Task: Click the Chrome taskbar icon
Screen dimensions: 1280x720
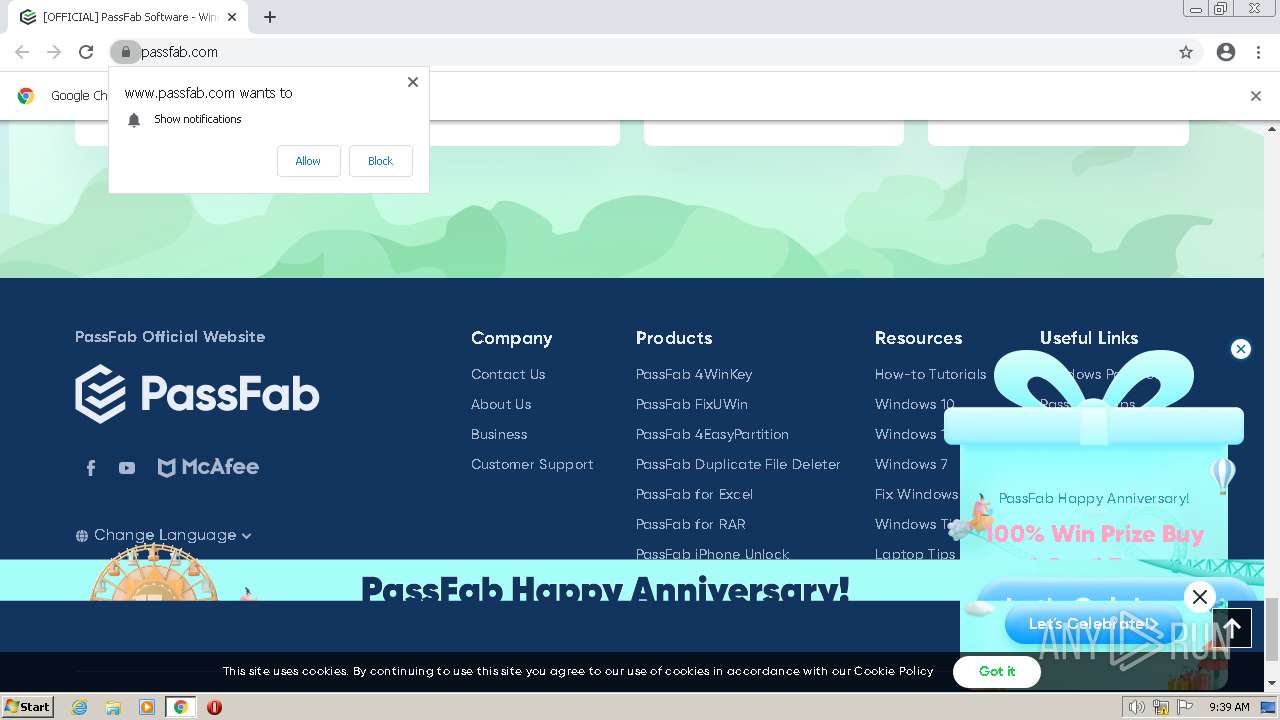Action: click(181, 707)
